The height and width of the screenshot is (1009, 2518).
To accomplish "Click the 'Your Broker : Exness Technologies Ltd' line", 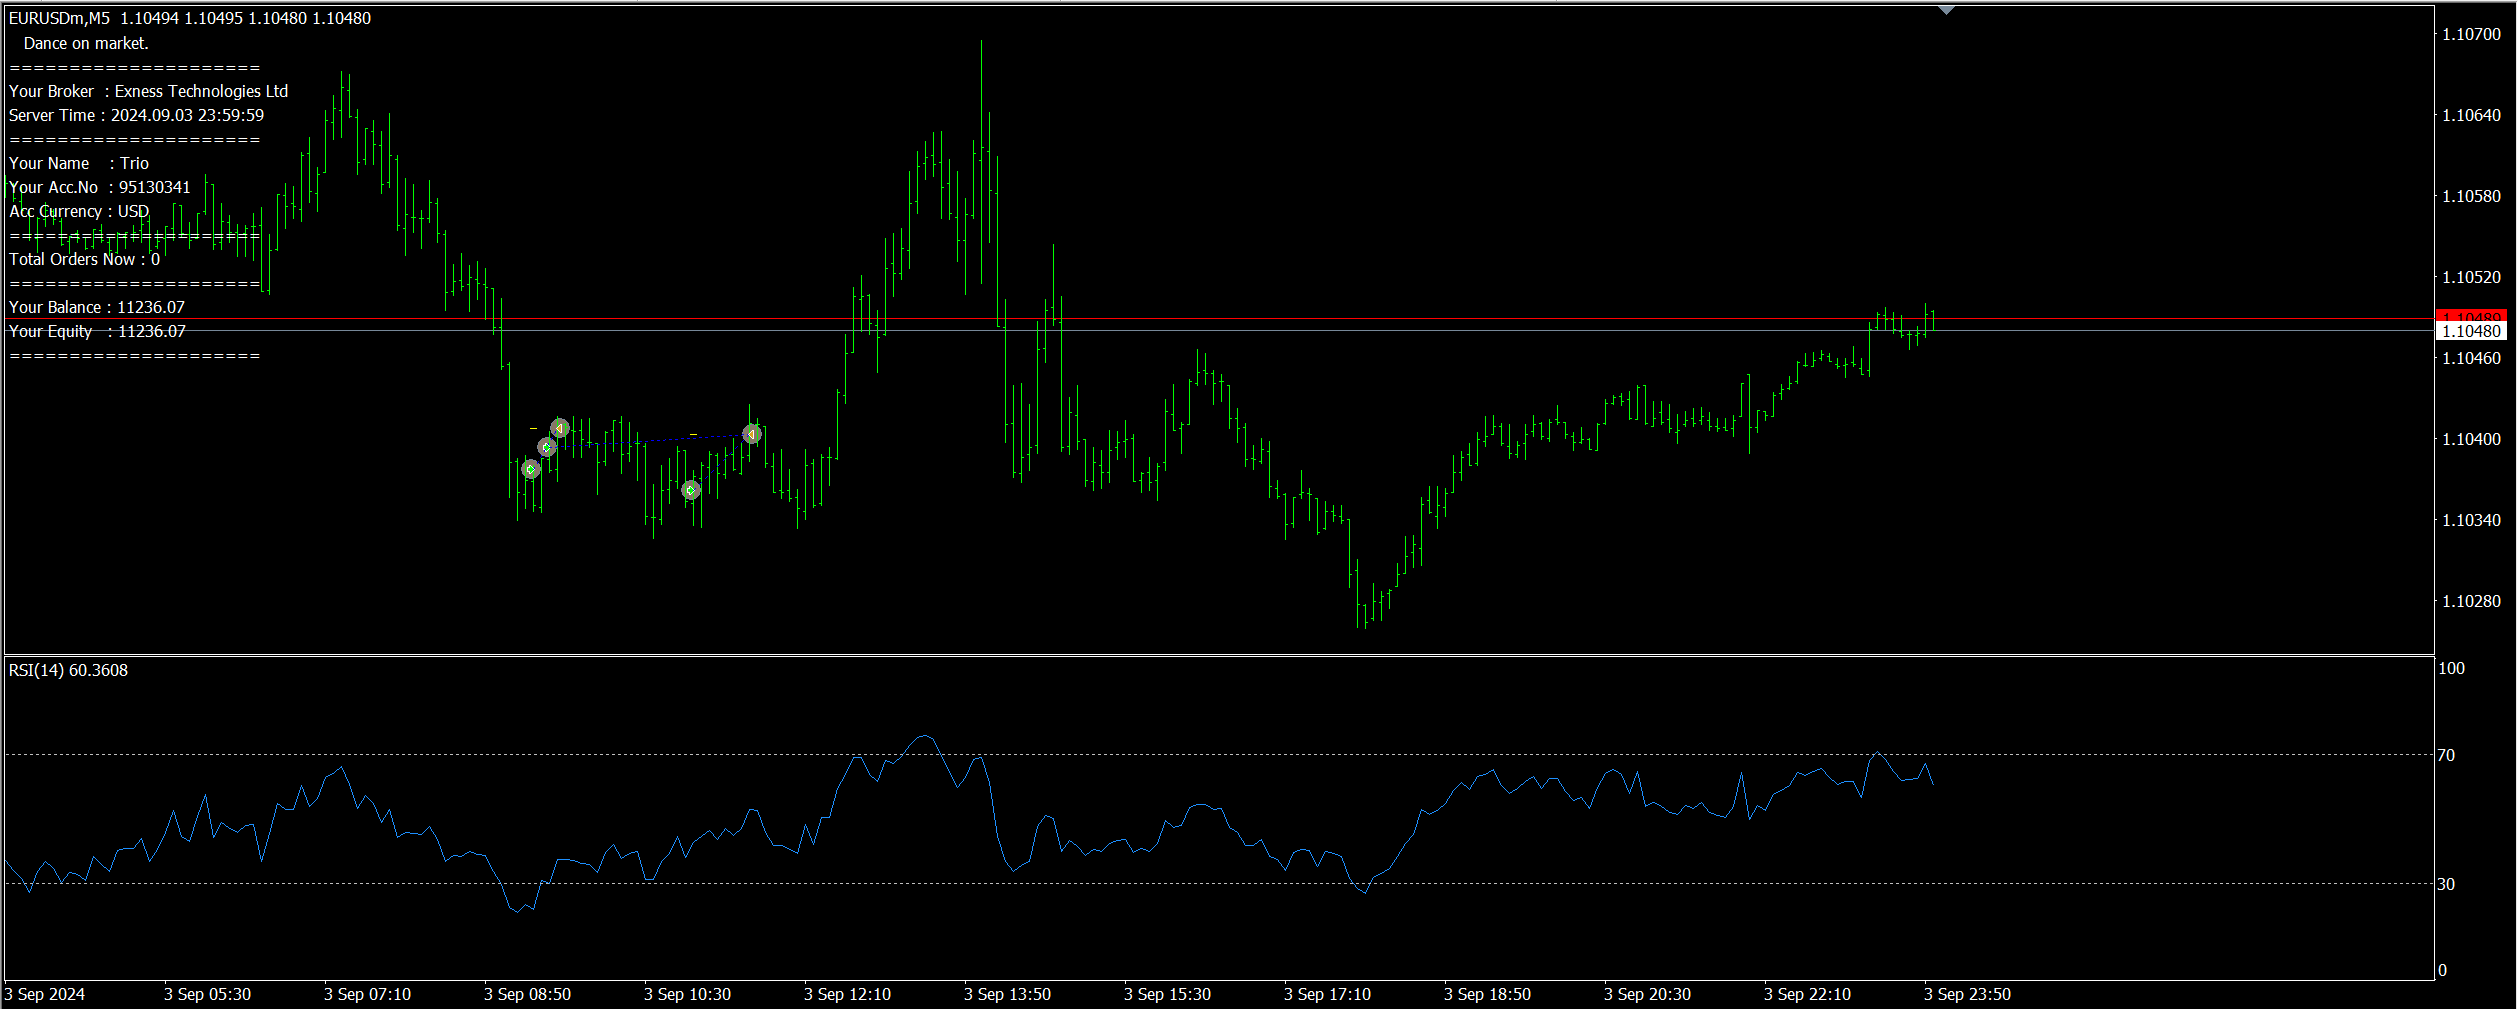I will pyautogui.click(x=148, y=91).
